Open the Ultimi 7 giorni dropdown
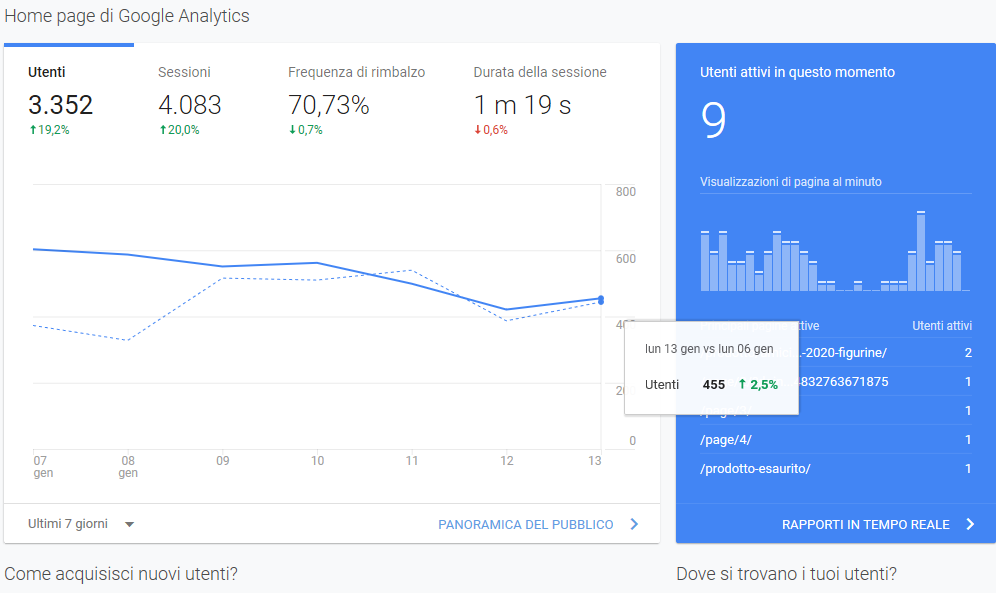The image size is (996, 593). [81, 524]
